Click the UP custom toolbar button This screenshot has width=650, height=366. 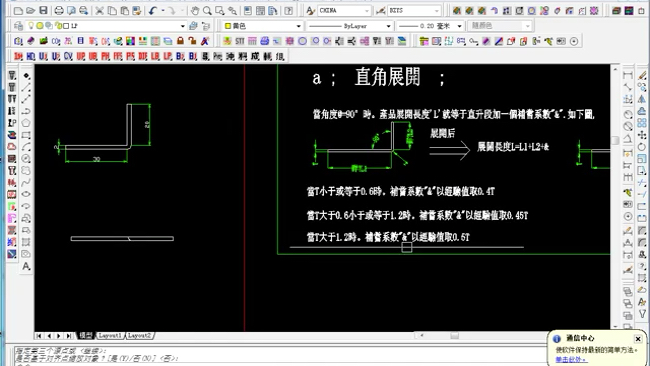pyautogui.click(x=81, y=56)
